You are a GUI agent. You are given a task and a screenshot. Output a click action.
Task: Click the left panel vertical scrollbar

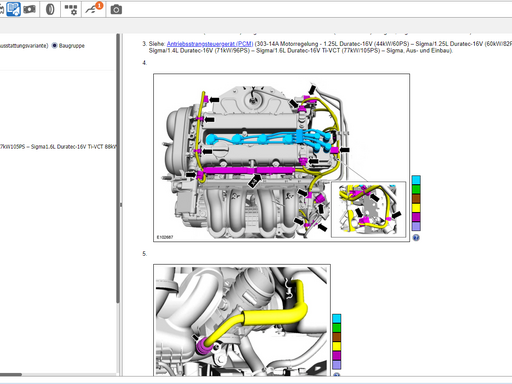point(118,168)
